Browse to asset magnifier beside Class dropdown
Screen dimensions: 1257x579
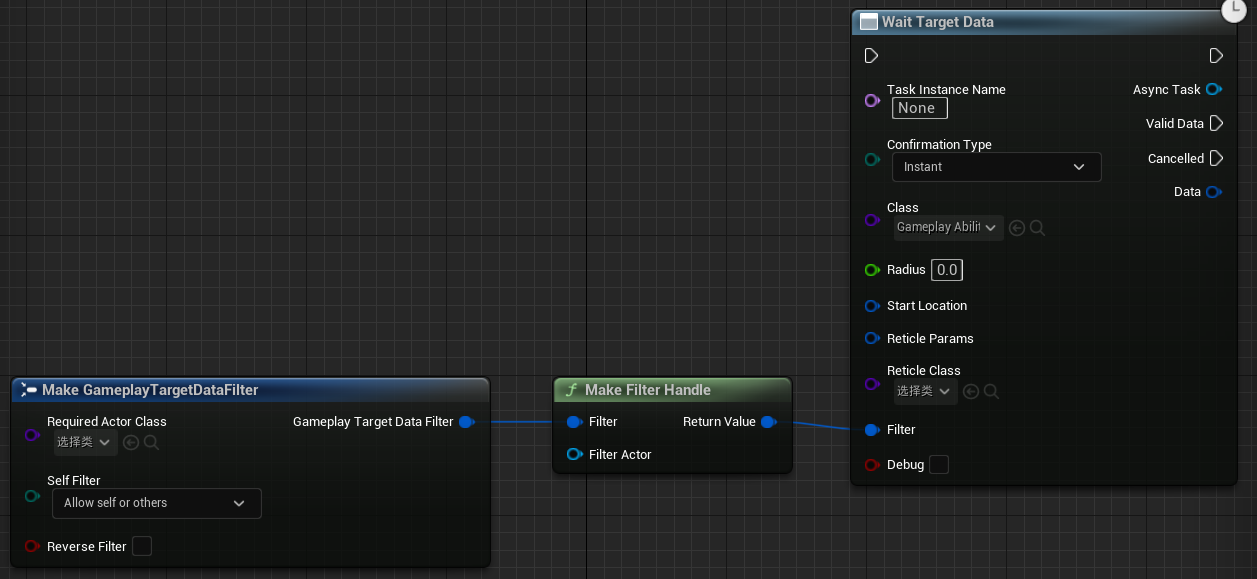tap(1037, 228)
